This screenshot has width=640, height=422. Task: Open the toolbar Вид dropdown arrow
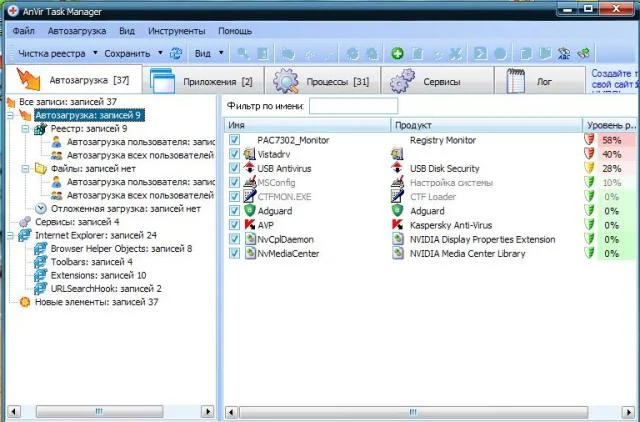221,53
